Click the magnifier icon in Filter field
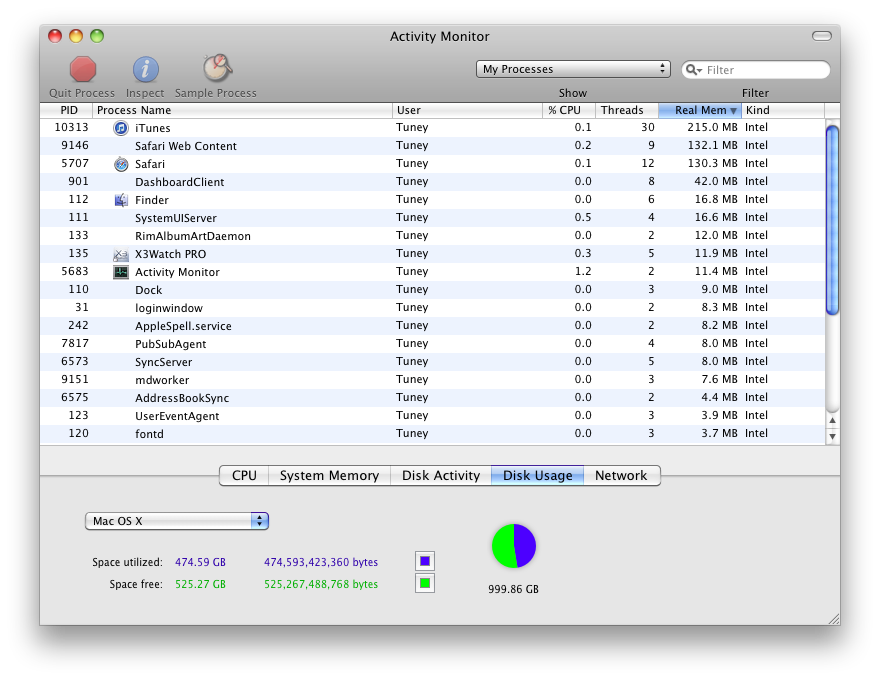Screen dimensions: 880x680 tap(693, 70)
